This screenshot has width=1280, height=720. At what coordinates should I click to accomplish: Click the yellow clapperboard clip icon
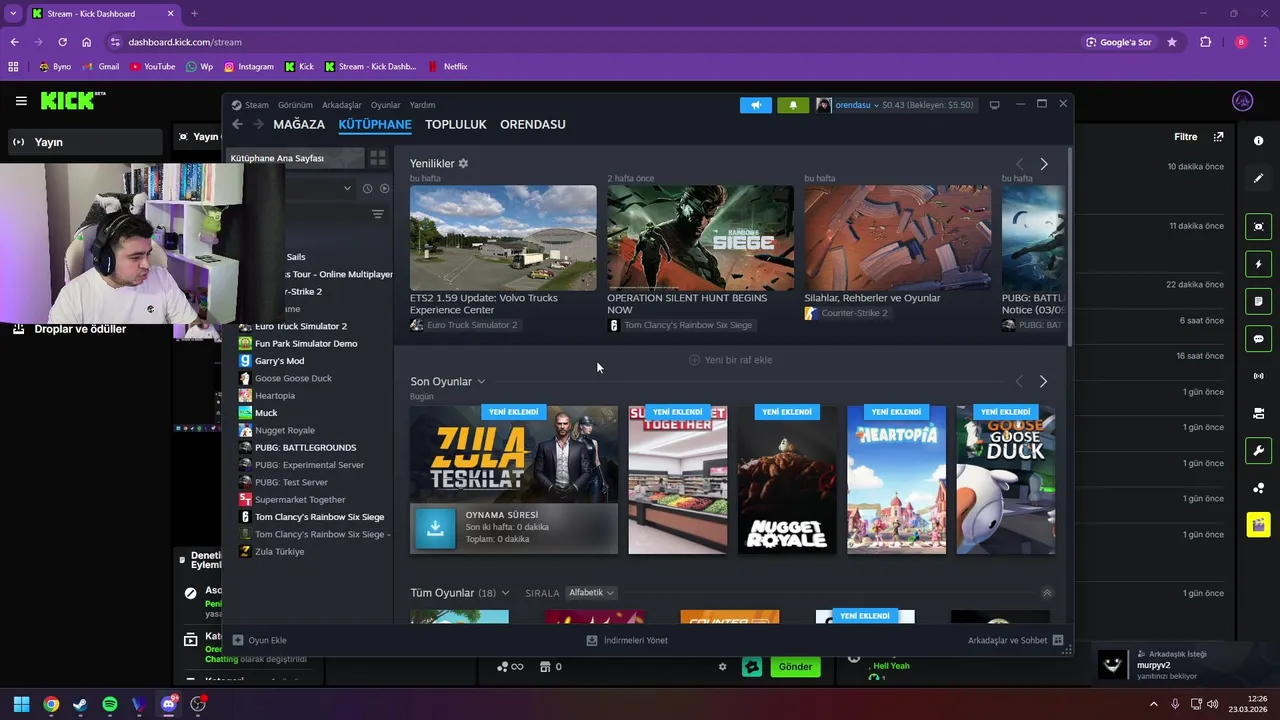[x=1258, y=525]
